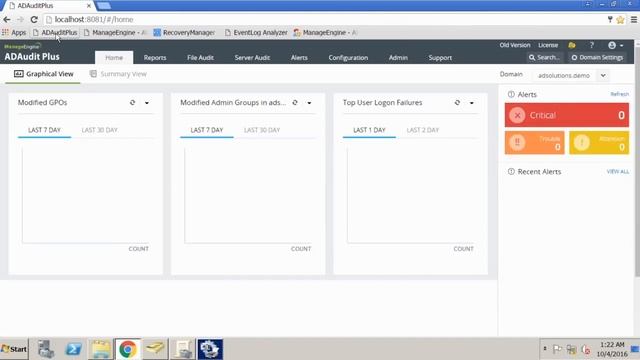Open PowerShell from the taskbar

pyautogui.click(x=73, y=349)
